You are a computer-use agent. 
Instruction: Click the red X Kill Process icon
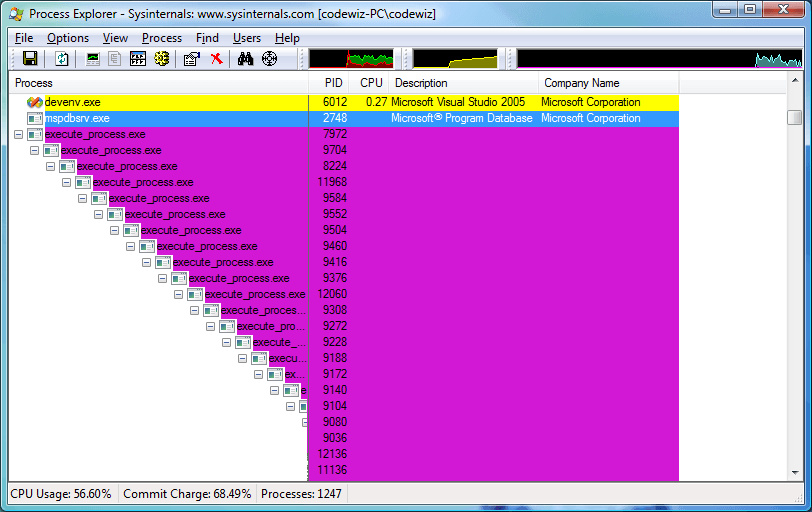(216, 59)
